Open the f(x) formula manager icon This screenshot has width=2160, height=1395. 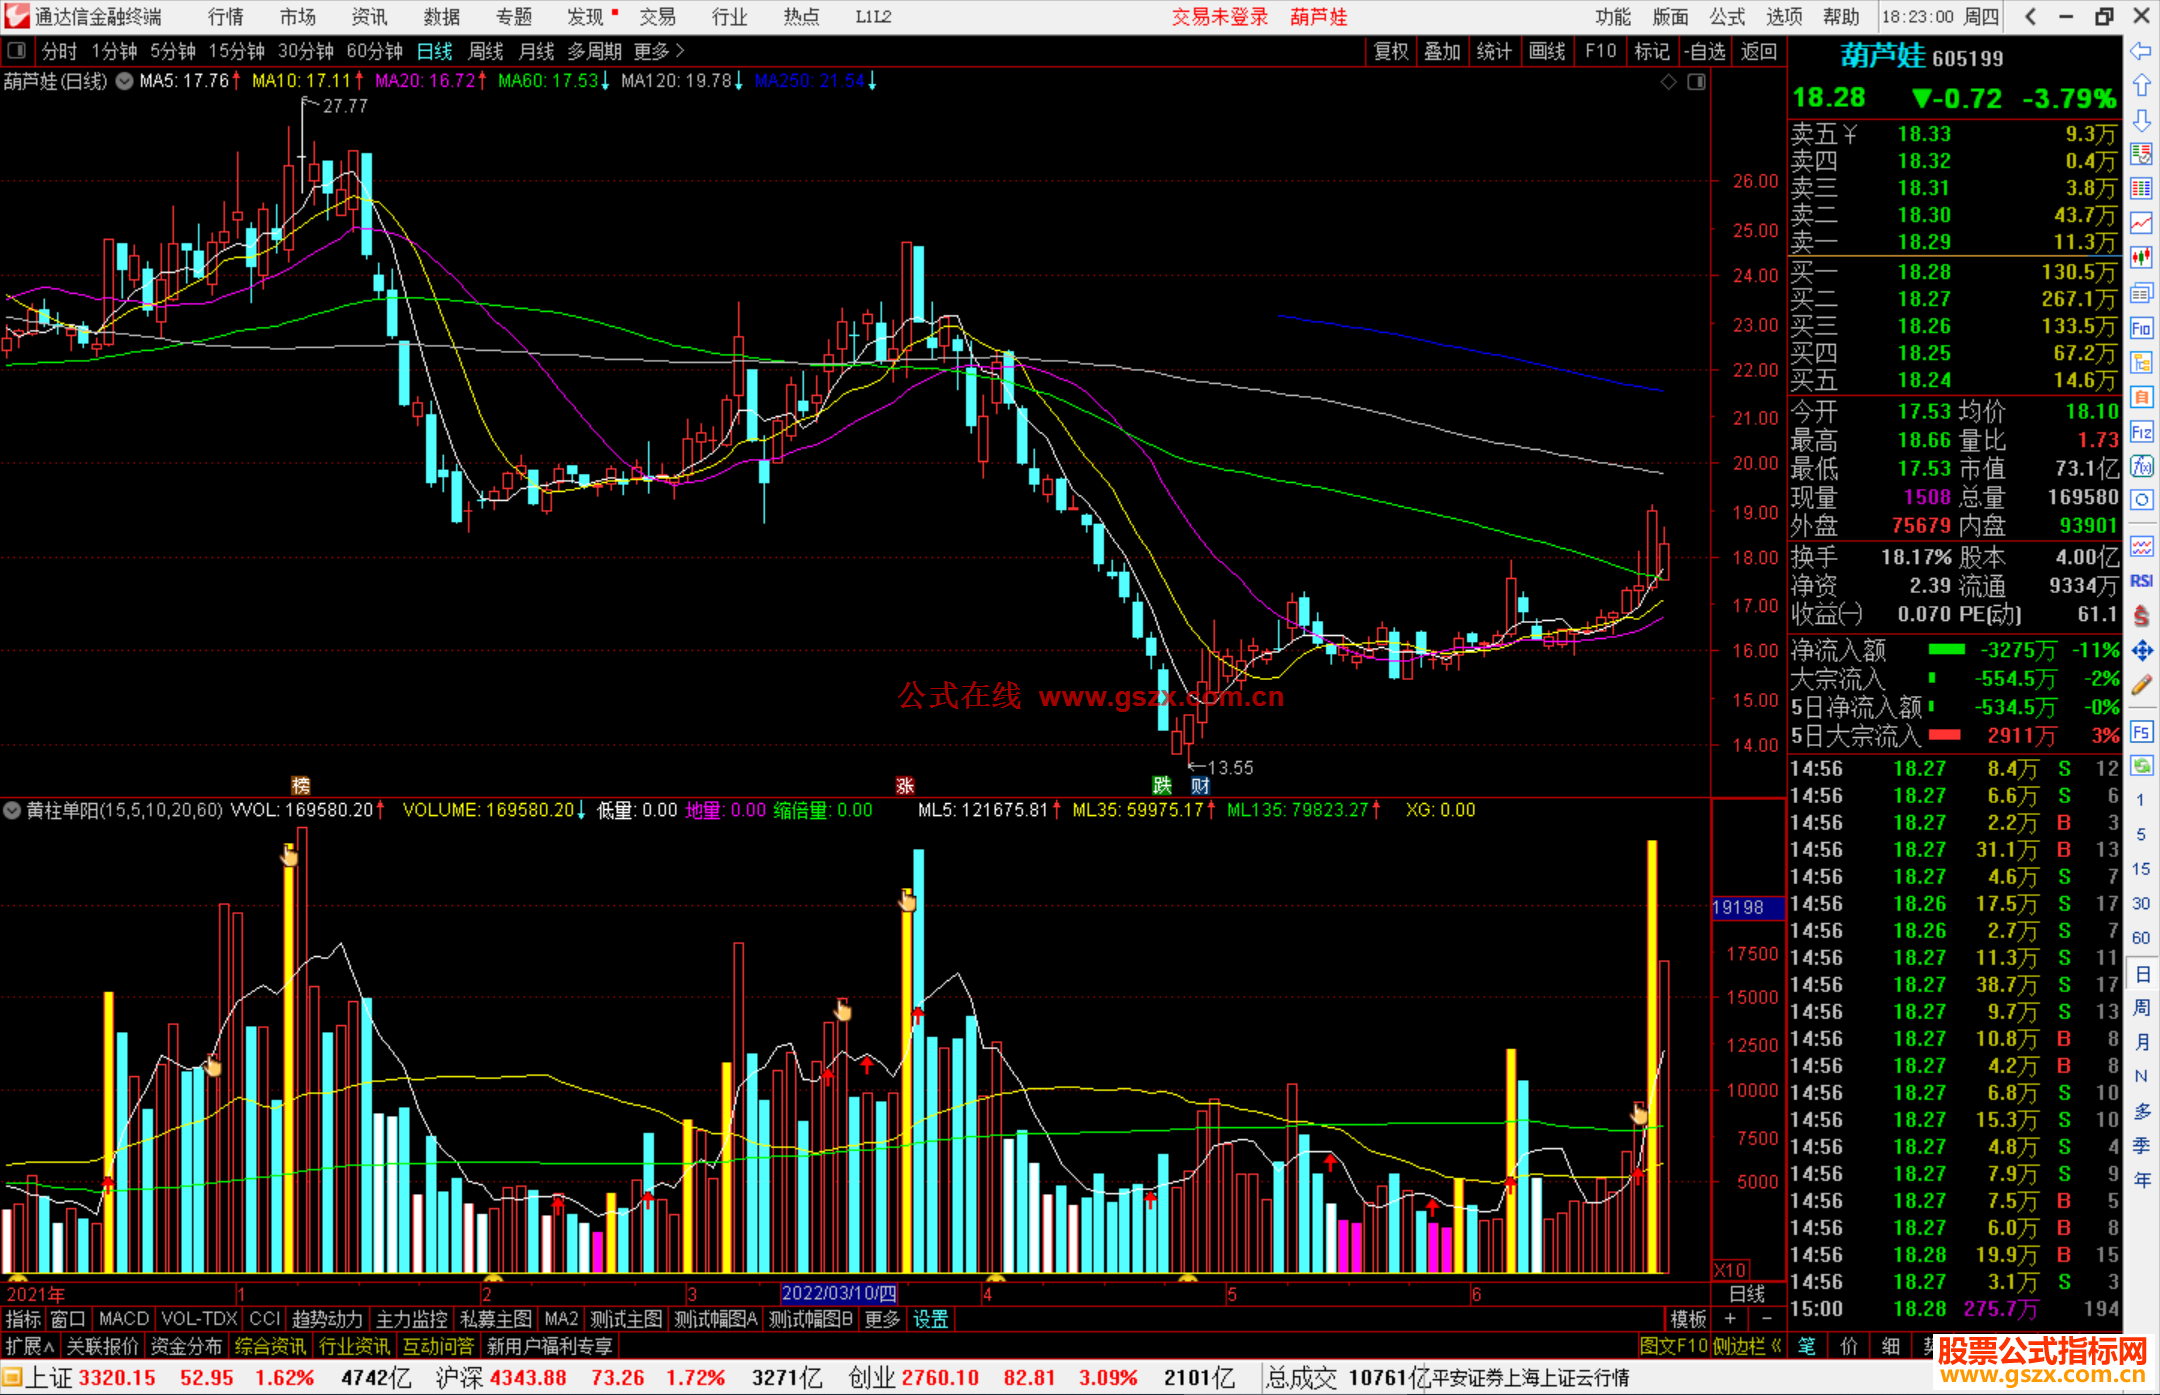click(x=2141, y=466)
